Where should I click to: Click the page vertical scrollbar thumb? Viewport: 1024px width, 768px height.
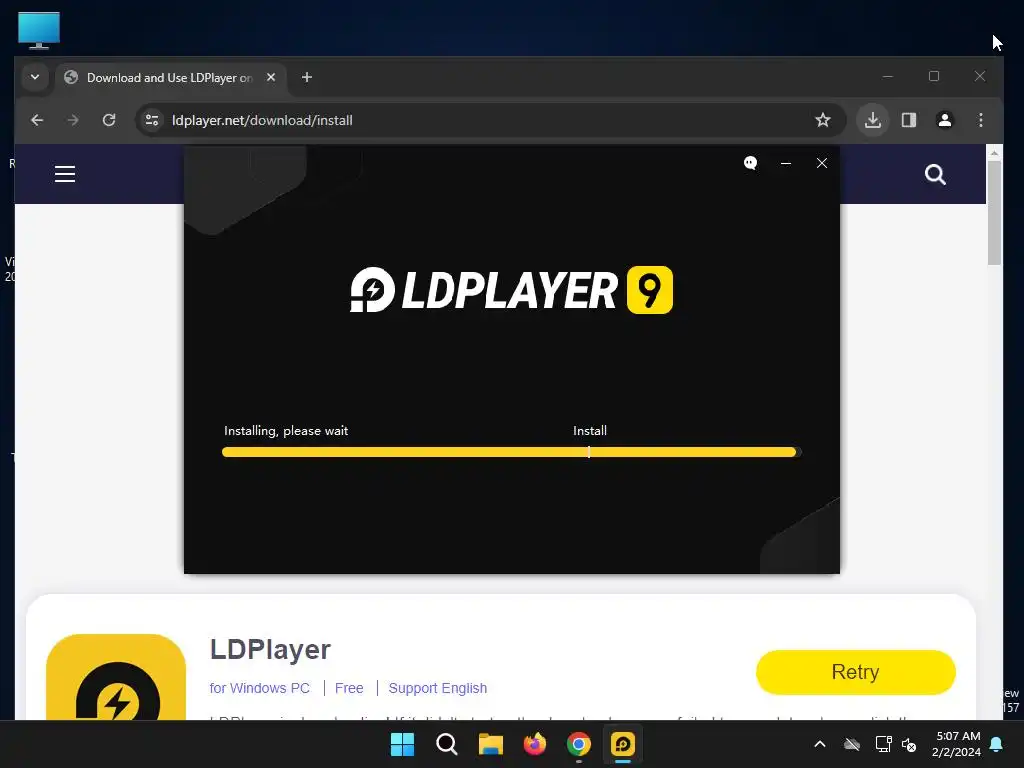(x=994, y=212)
